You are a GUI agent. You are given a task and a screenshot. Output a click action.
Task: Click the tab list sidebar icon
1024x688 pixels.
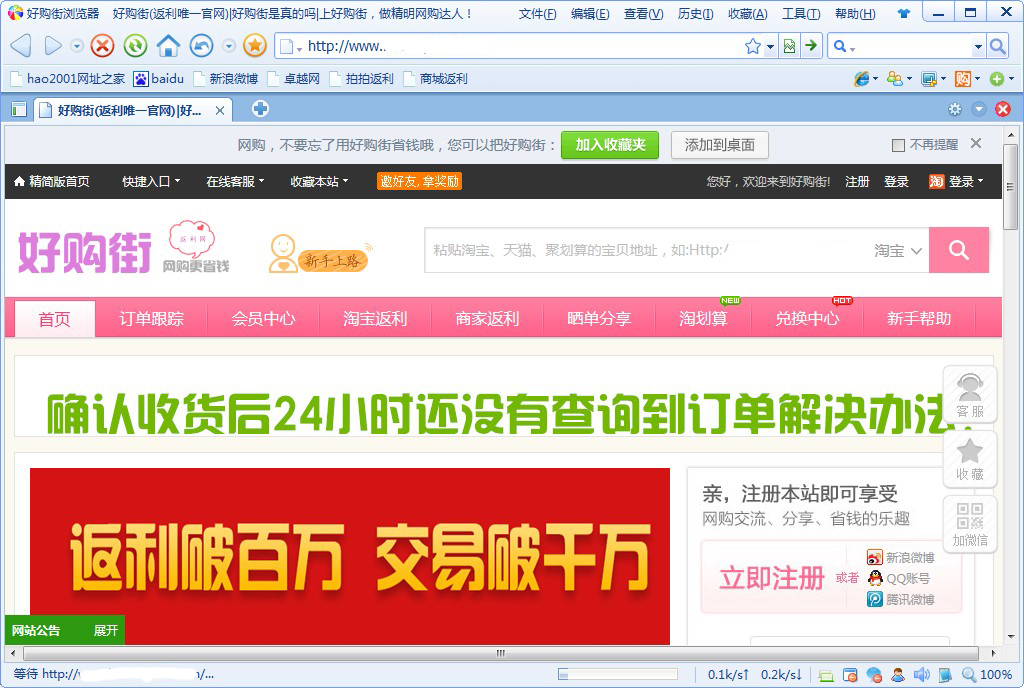pos(18,110)
